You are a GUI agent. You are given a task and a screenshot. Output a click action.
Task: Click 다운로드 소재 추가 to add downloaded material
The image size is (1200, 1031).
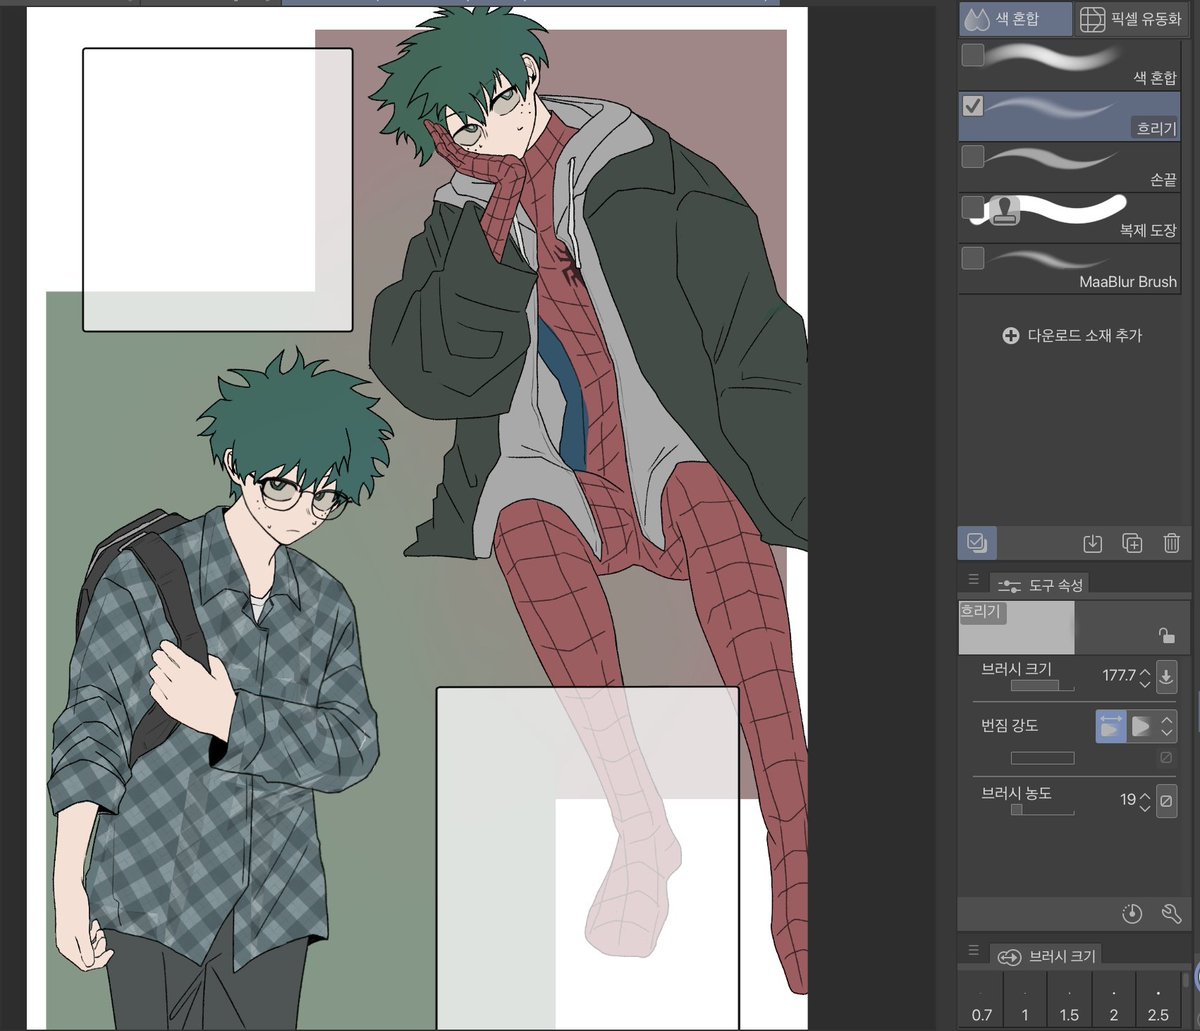click(1072, 335)
